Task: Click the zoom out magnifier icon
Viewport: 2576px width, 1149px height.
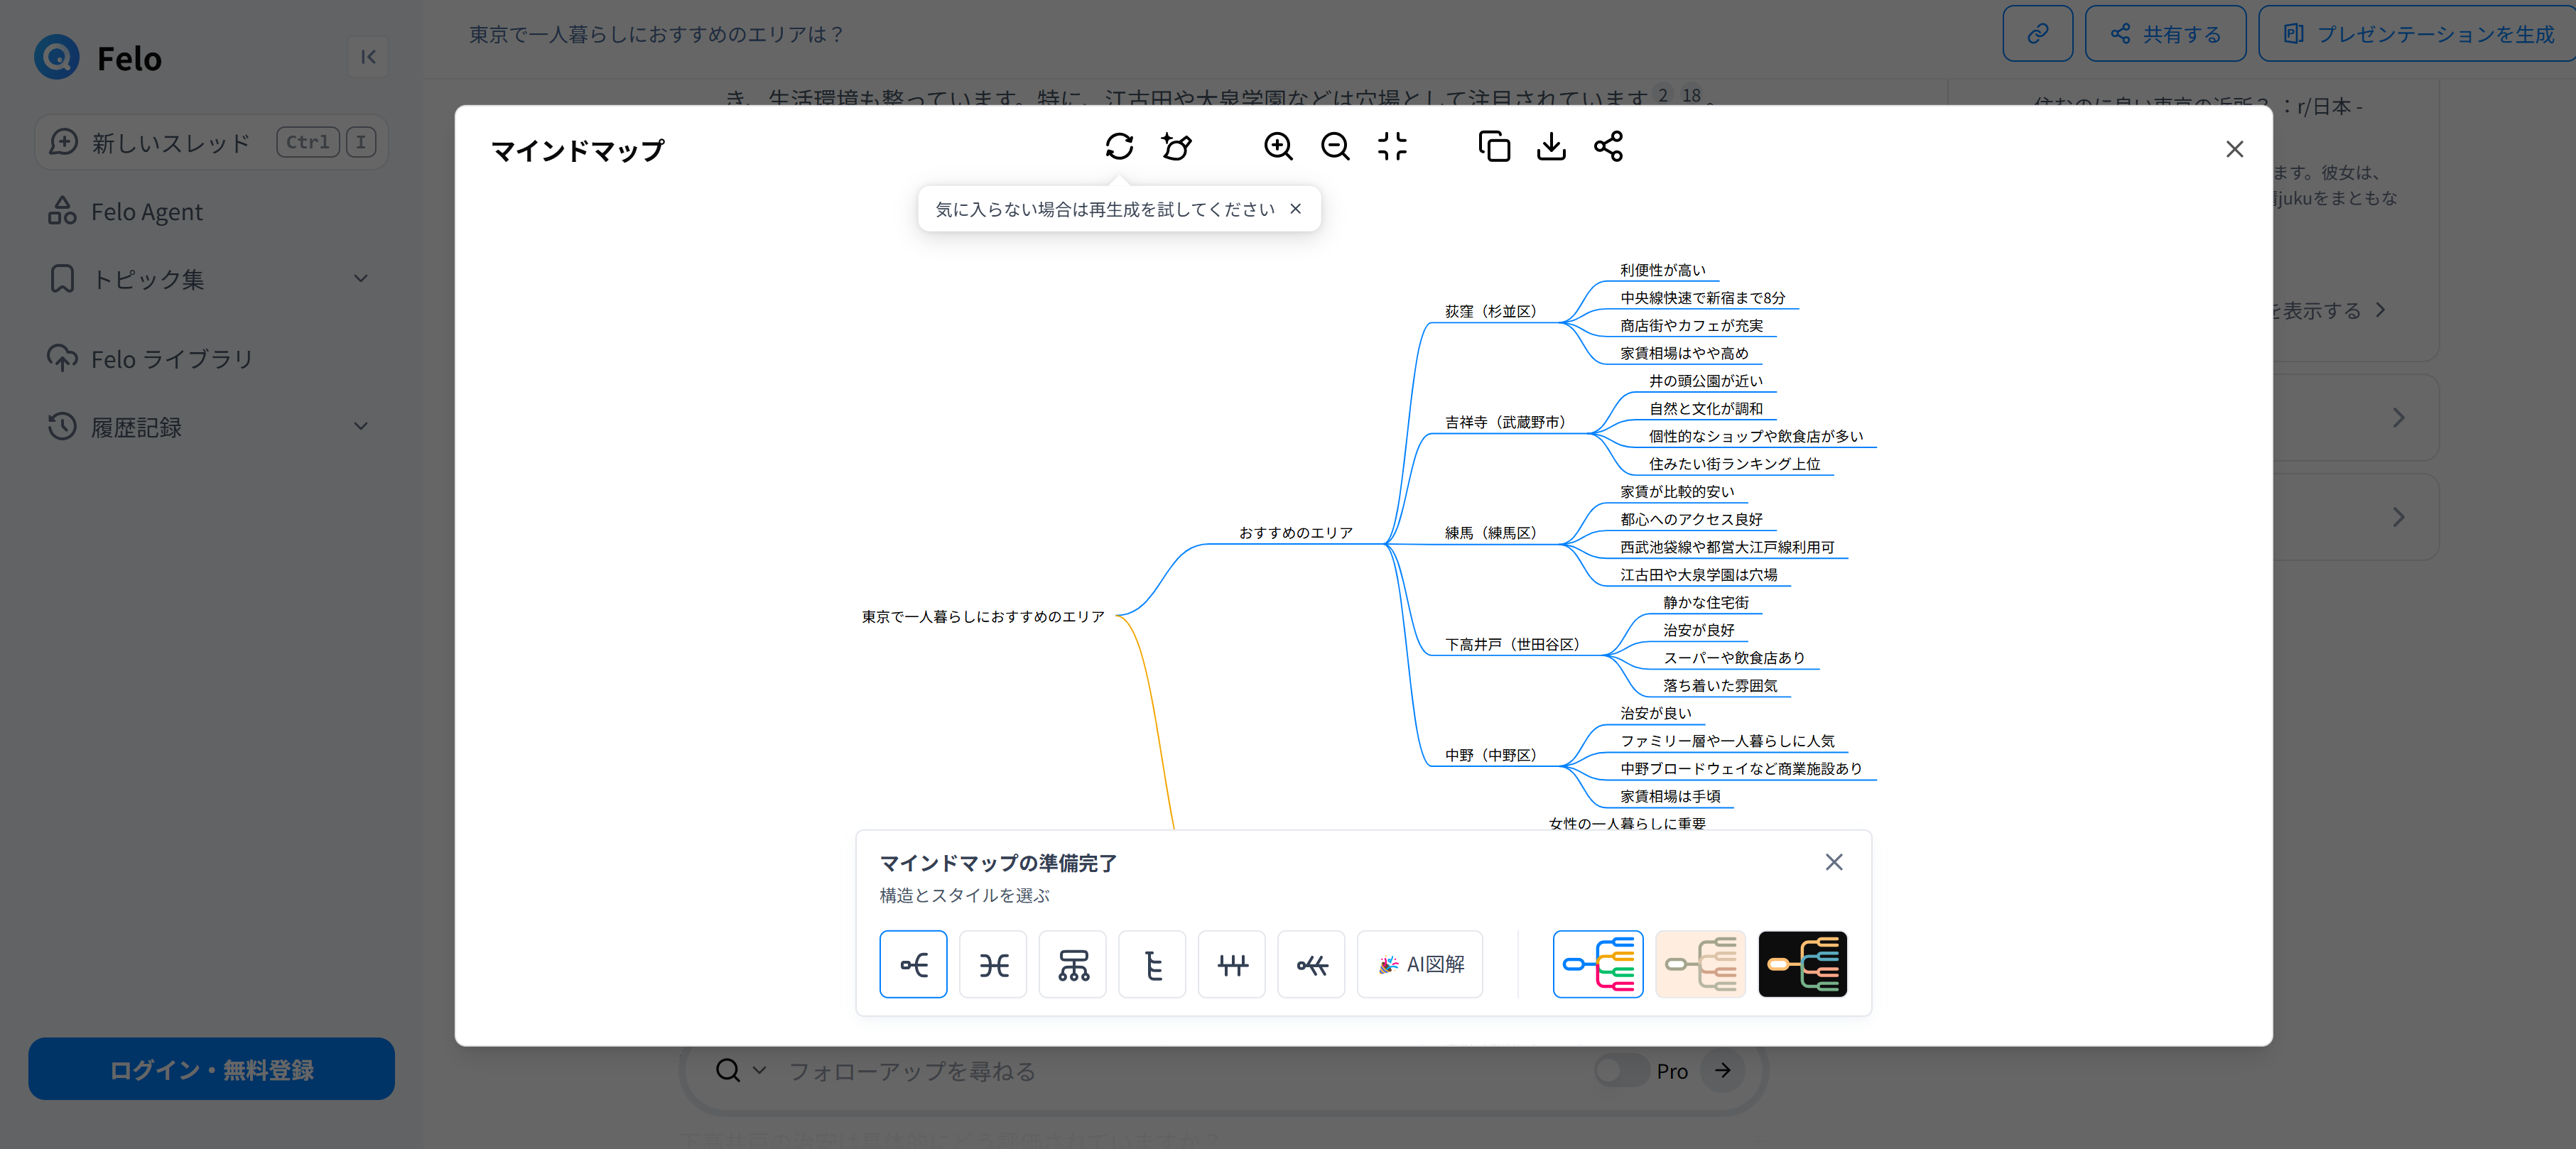Action: coord(1335,147)
